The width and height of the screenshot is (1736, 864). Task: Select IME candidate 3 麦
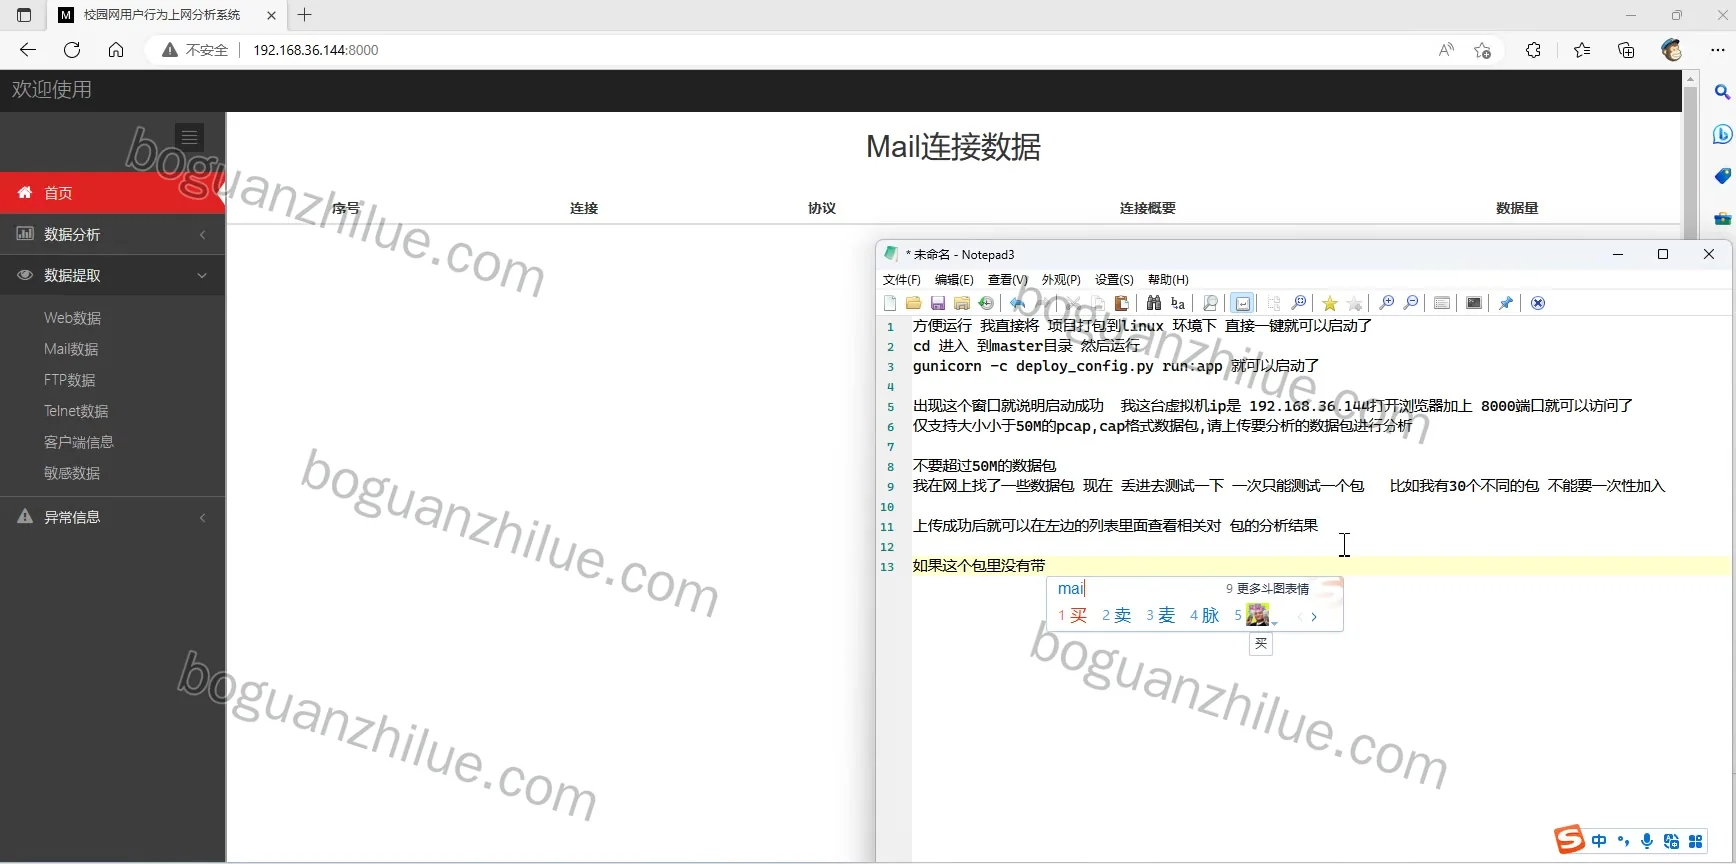1160,615
